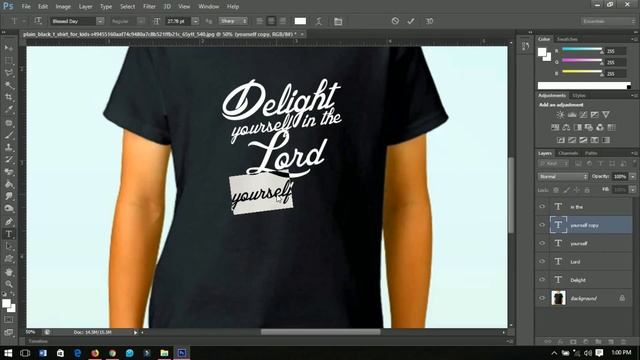Add a Photo Filter adjustment
Image resolution: width=640 pixels, height=360 pixels.
tap(589, 127)
